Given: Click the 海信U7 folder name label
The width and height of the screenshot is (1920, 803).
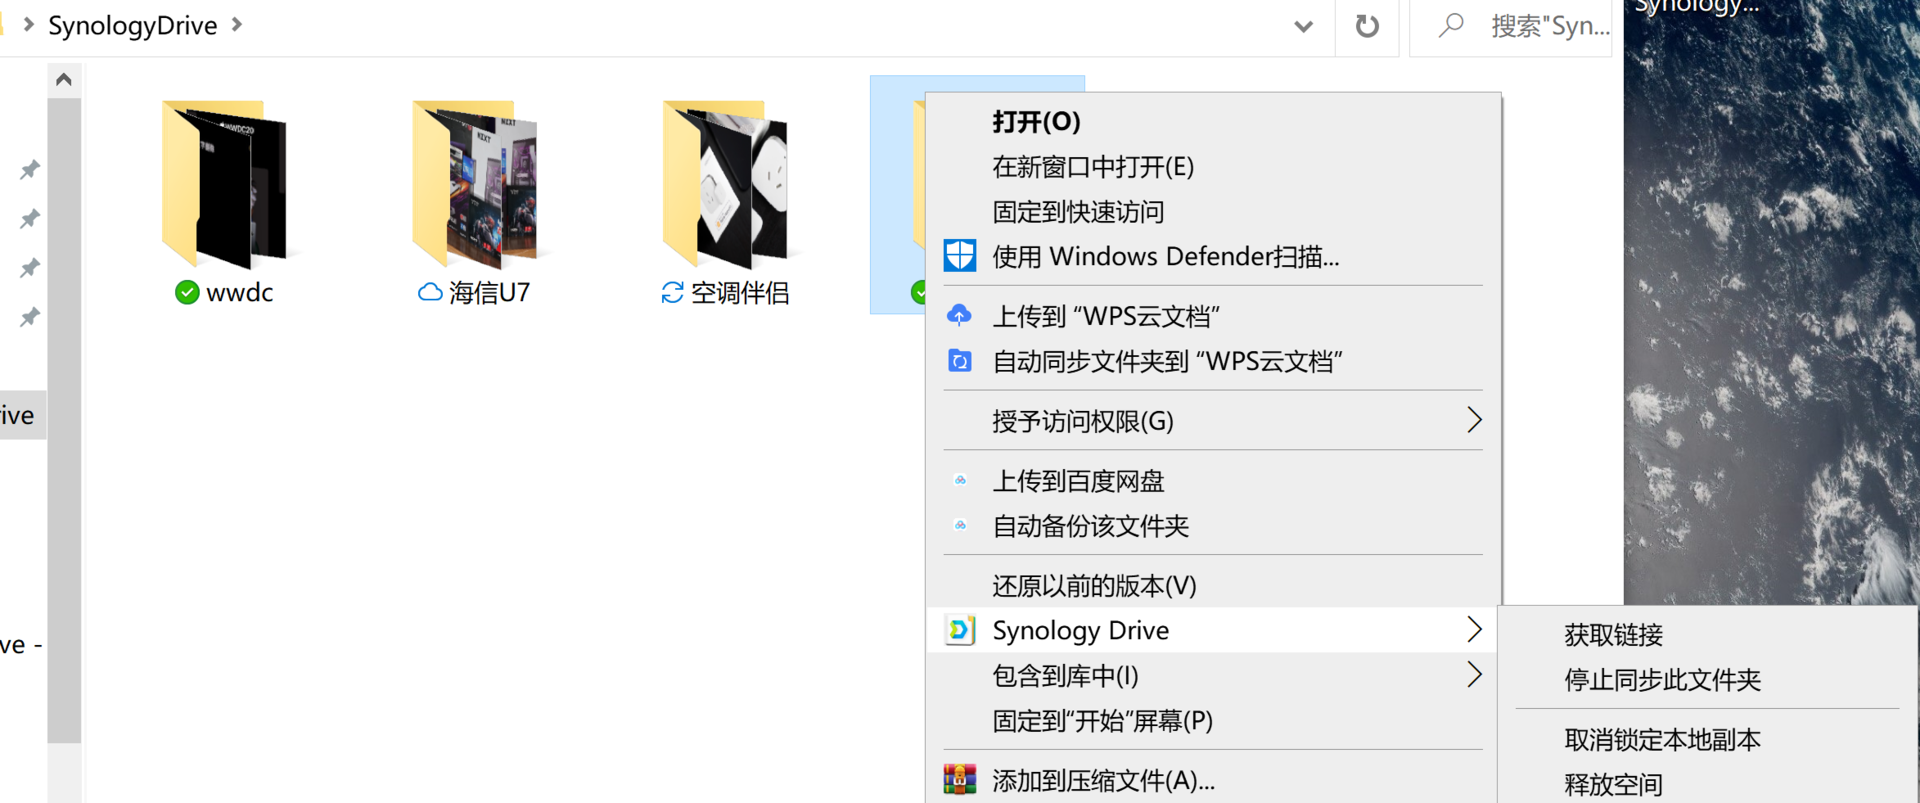Looking at the screenshot, I should click(x=490, y=292).
